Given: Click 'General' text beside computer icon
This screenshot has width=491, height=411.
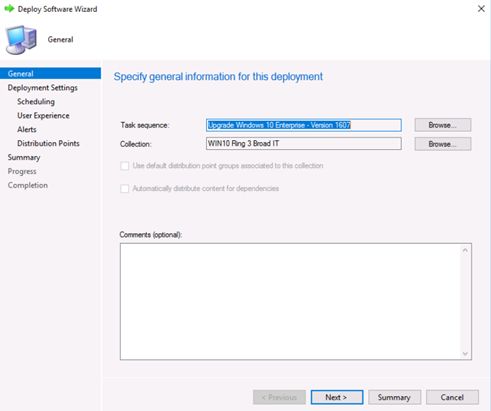Looking at the screenshot, I should [x=60, y=39].
